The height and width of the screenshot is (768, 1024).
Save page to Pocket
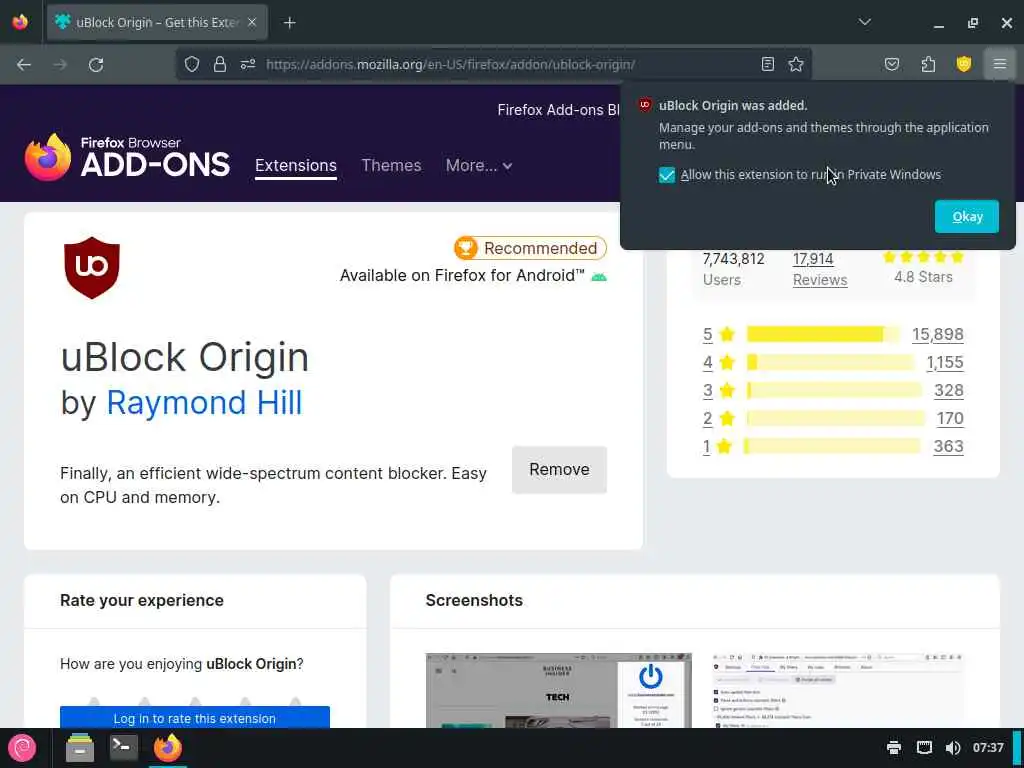[892, 64]
